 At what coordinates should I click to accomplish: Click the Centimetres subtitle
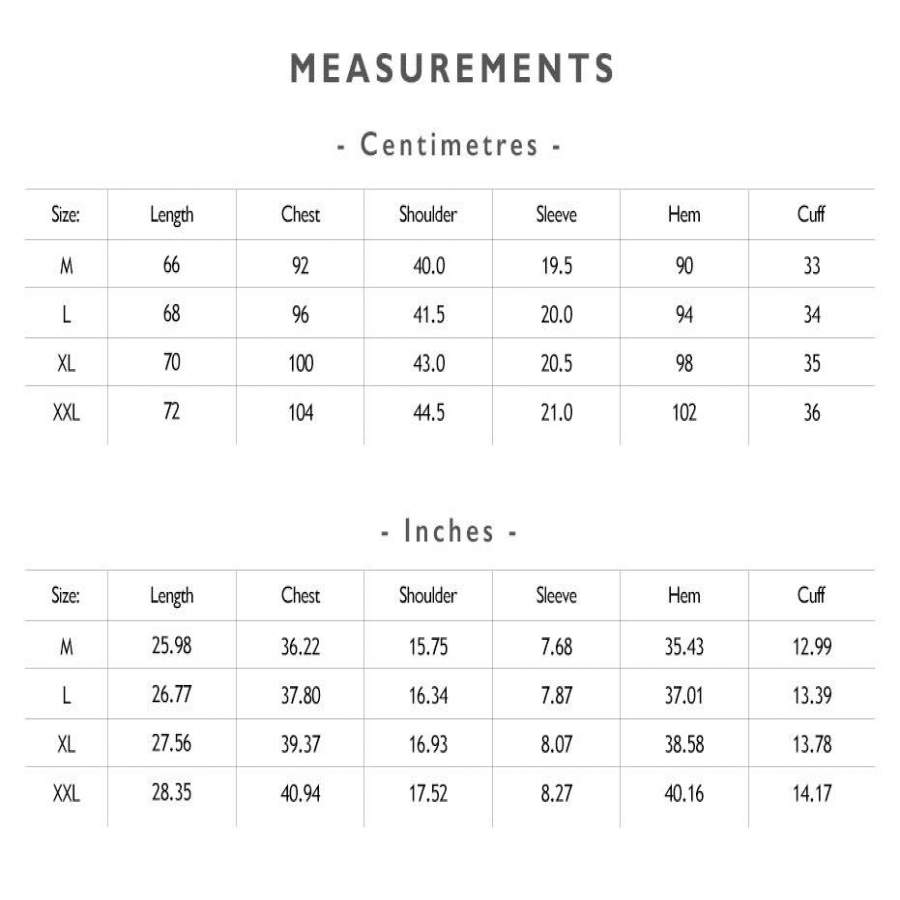tap(449, 145)
